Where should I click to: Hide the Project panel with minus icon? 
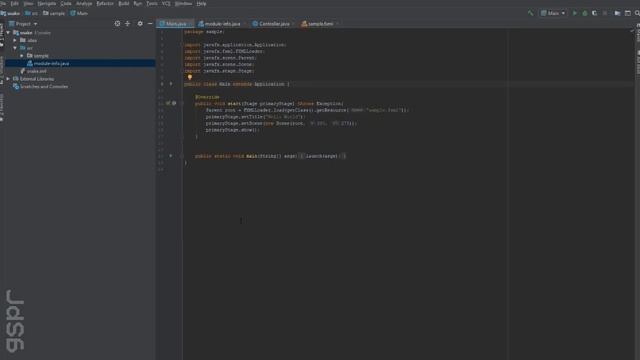point(150,24)
